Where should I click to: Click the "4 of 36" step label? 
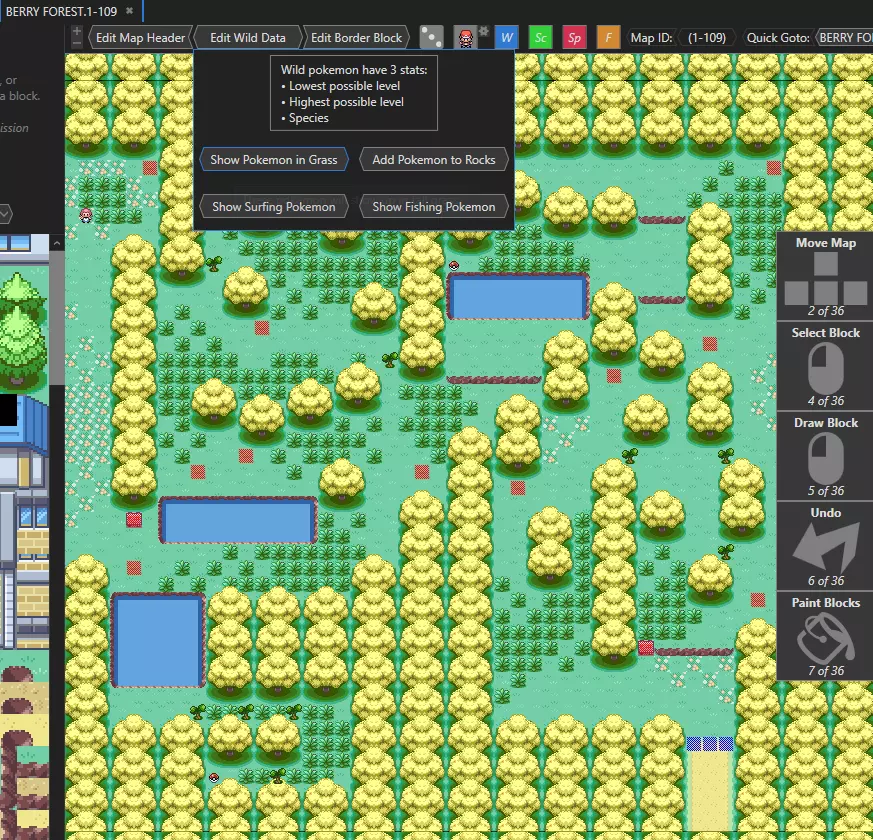tap(826, 401)
